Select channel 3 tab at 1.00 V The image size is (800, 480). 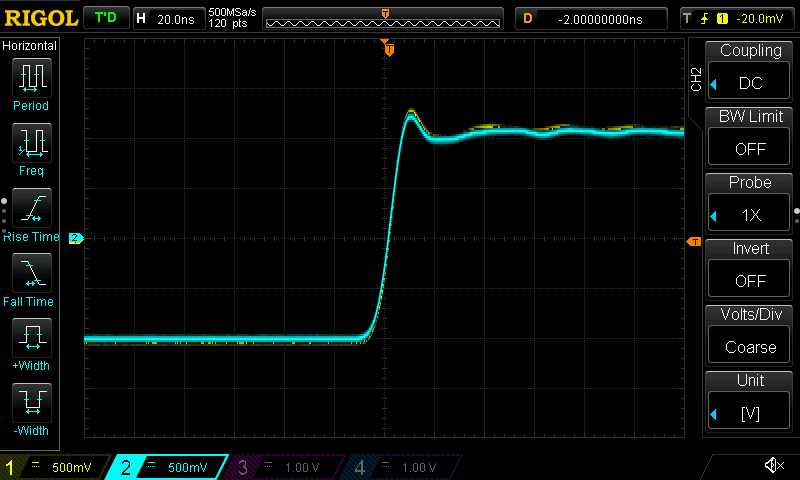click(x=285, y=467)
